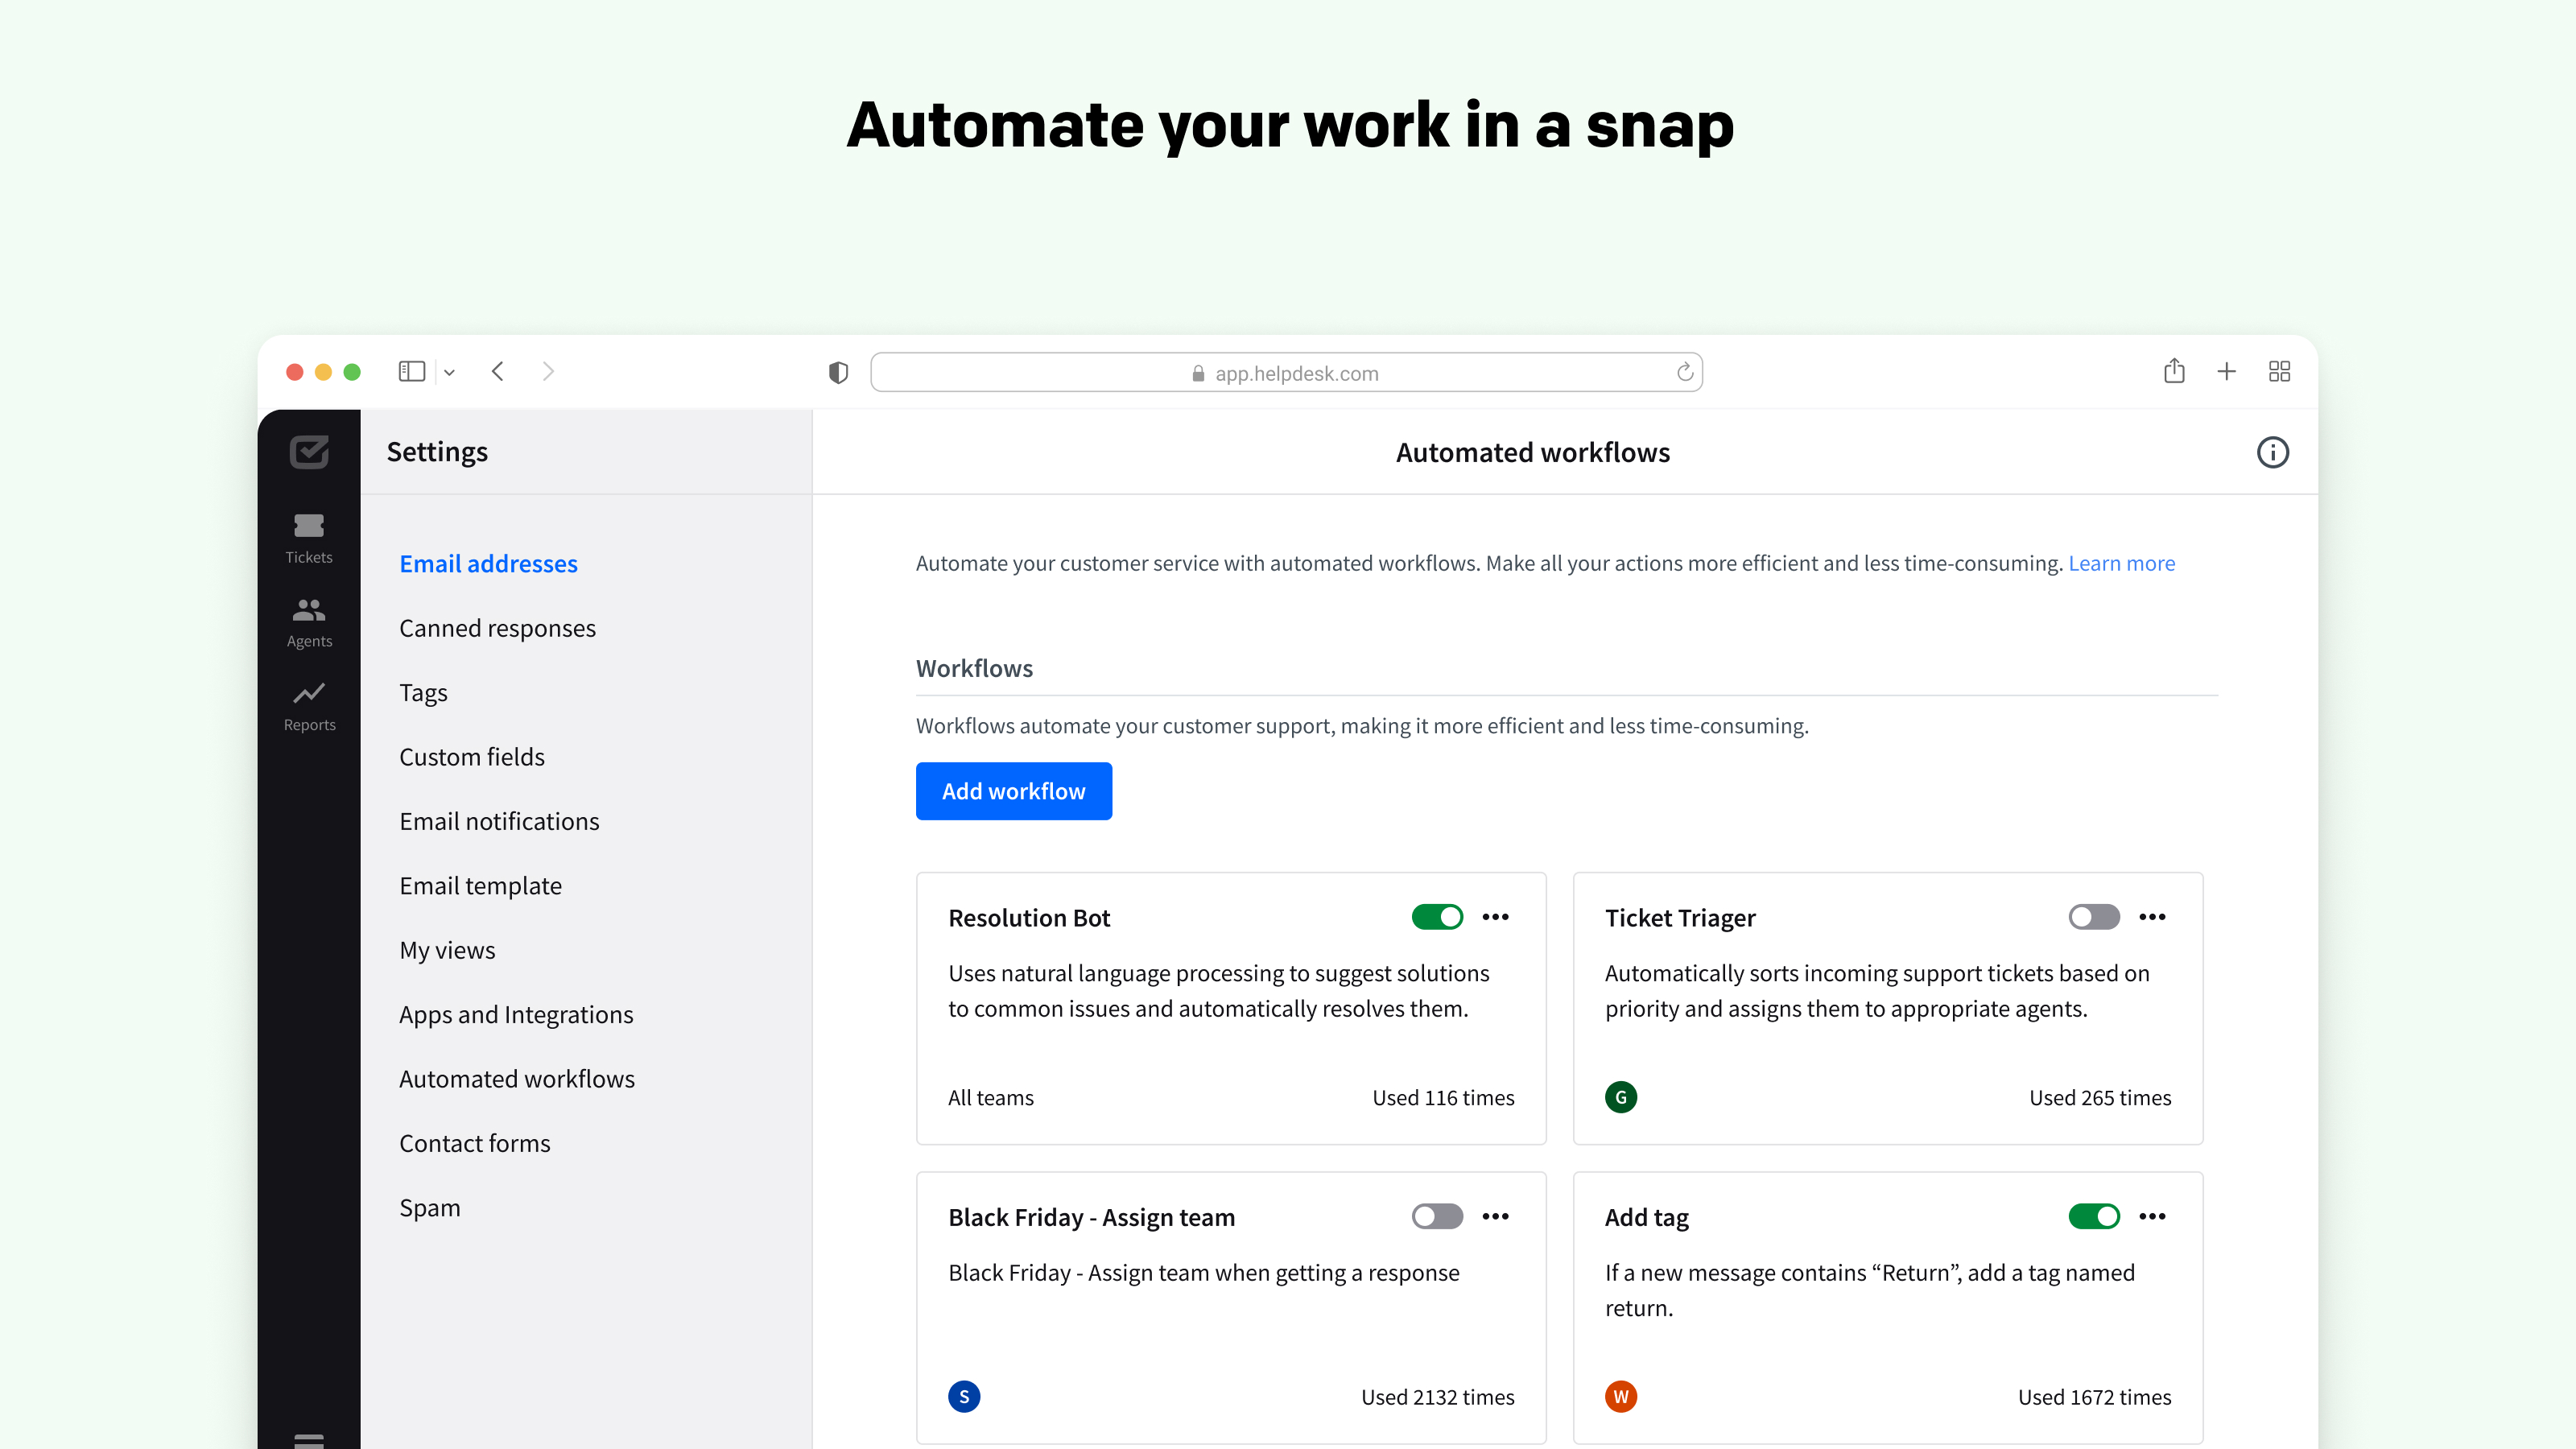Viewport: 2576px width, 1449px height.
Task: Click the three-dot menu on Ticket Triager
Action: tap(2153, 916)
